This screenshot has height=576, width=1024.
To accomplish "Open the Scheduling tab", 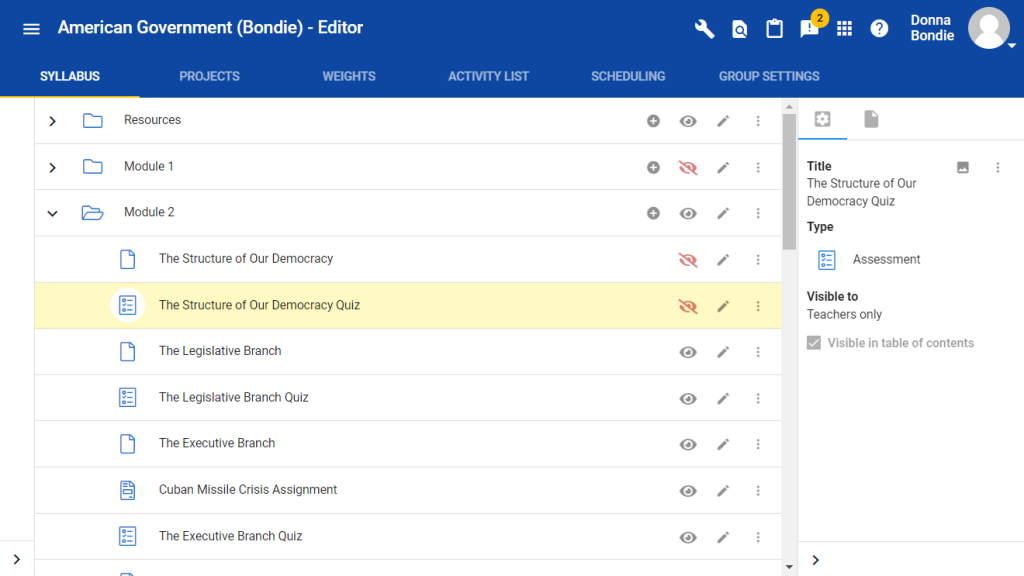I will (628, 76).
